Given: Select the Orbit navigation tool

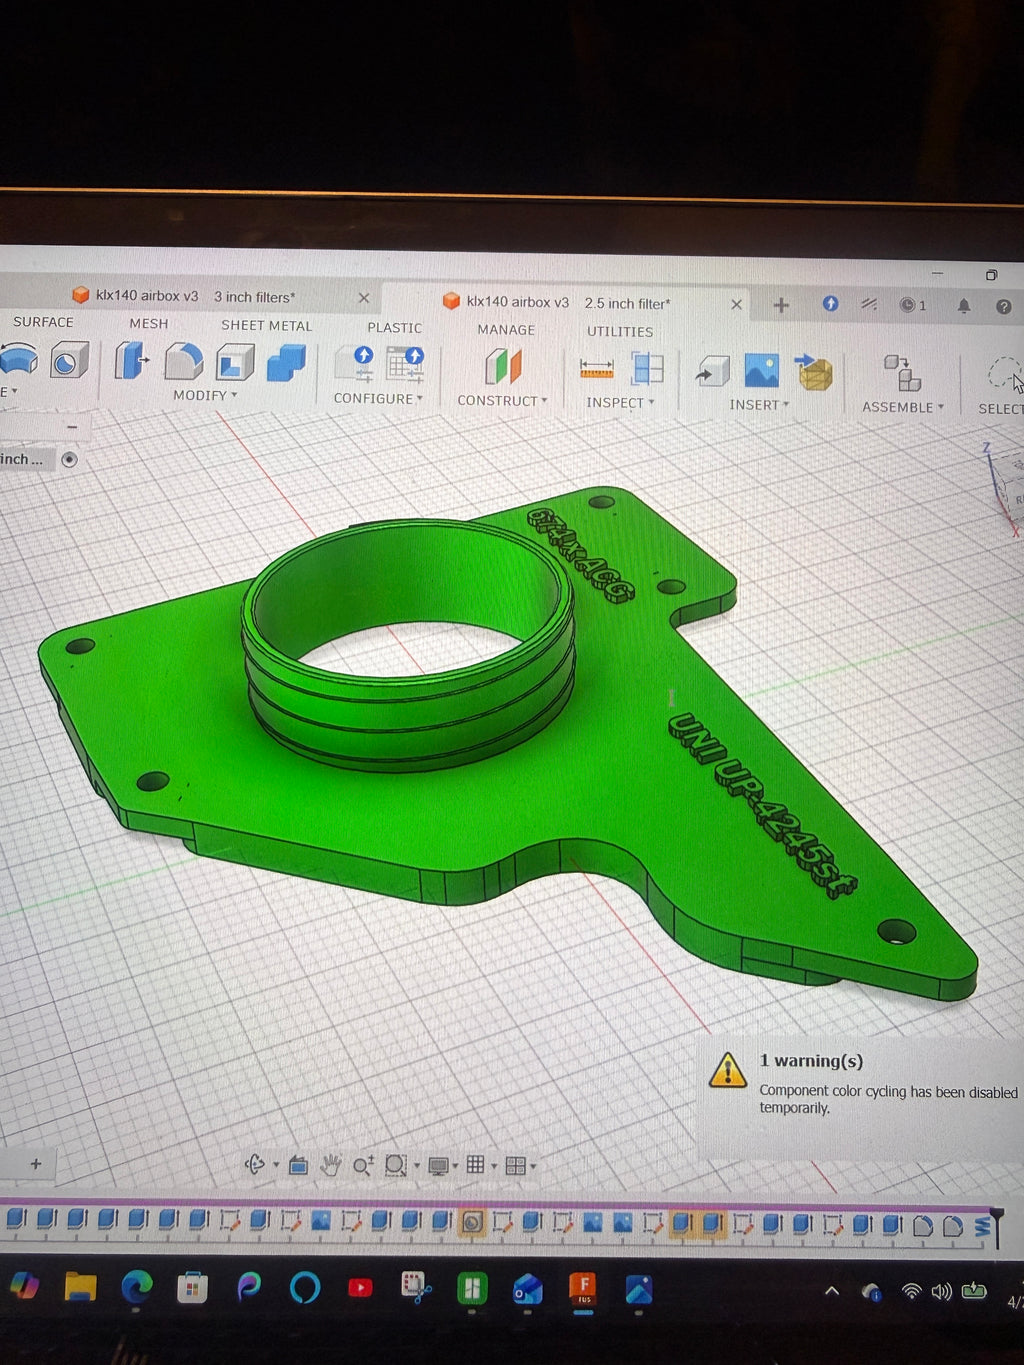Looking at the screenshot, I should 255,1164.
